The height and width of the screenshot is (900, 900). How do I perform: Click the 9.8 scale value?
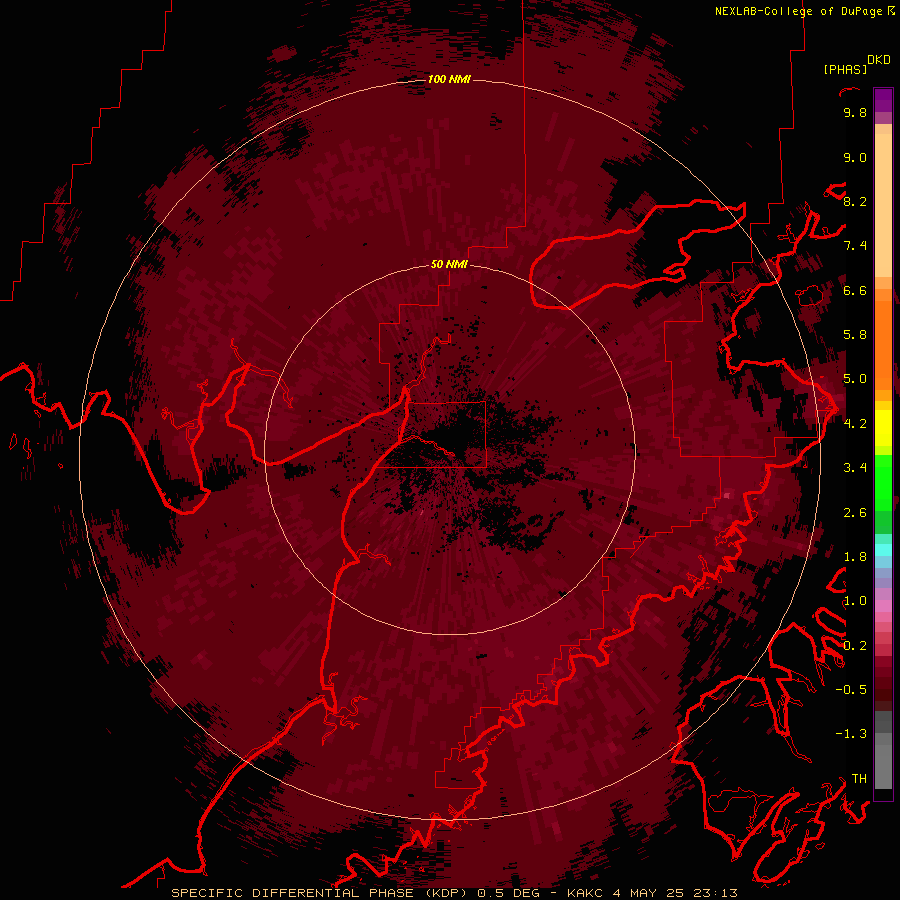(x=855, y=112)
